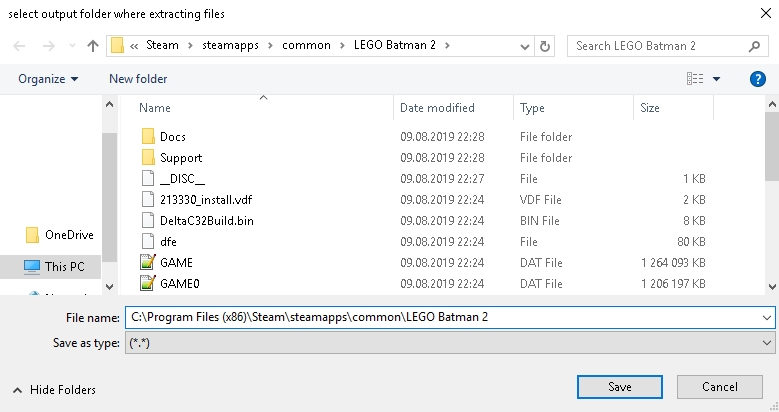The width and height of the screenshot is (779, 412).
Task: Click the Back navigation arrow
Action: (x=19, y=46)
